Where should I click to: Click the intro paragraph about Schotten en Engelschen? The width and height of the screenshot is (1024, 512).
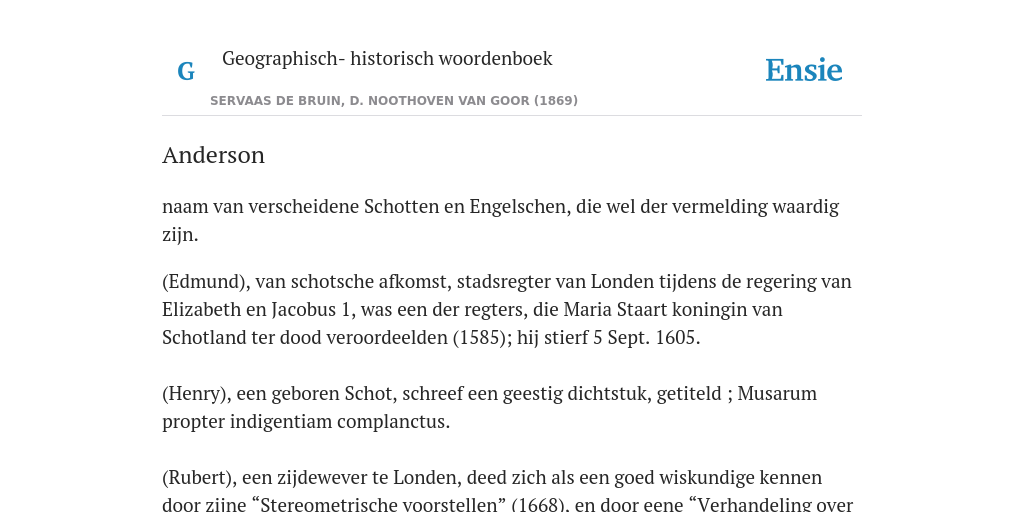click(501, 220)
